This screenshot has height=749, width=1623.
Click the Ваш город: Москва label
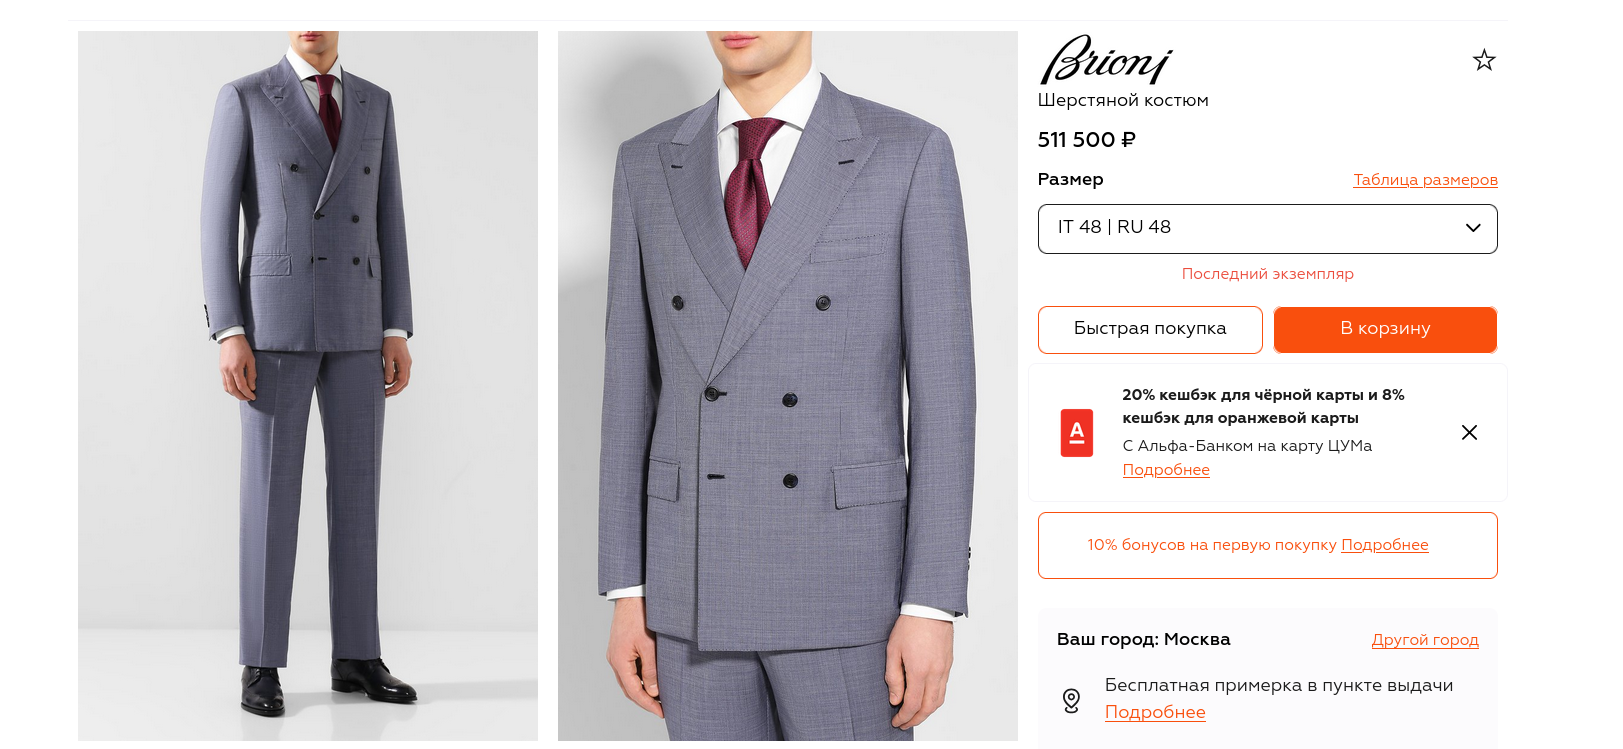(1143, 639)
